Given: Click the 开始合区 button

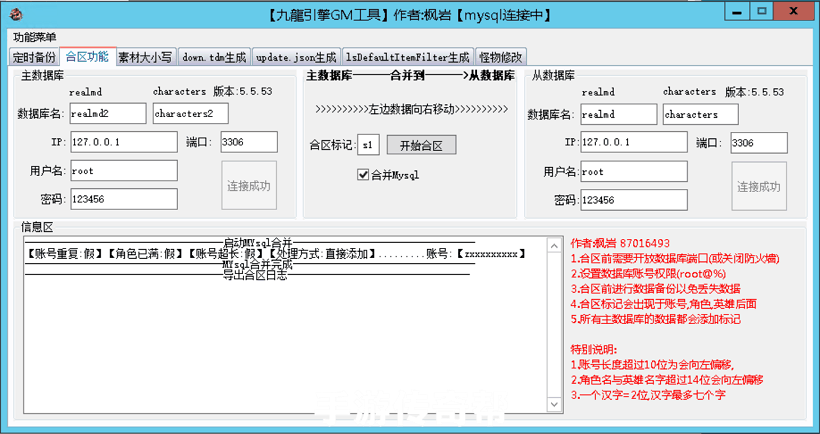Looking at the screenshot, I should [422, 145].
